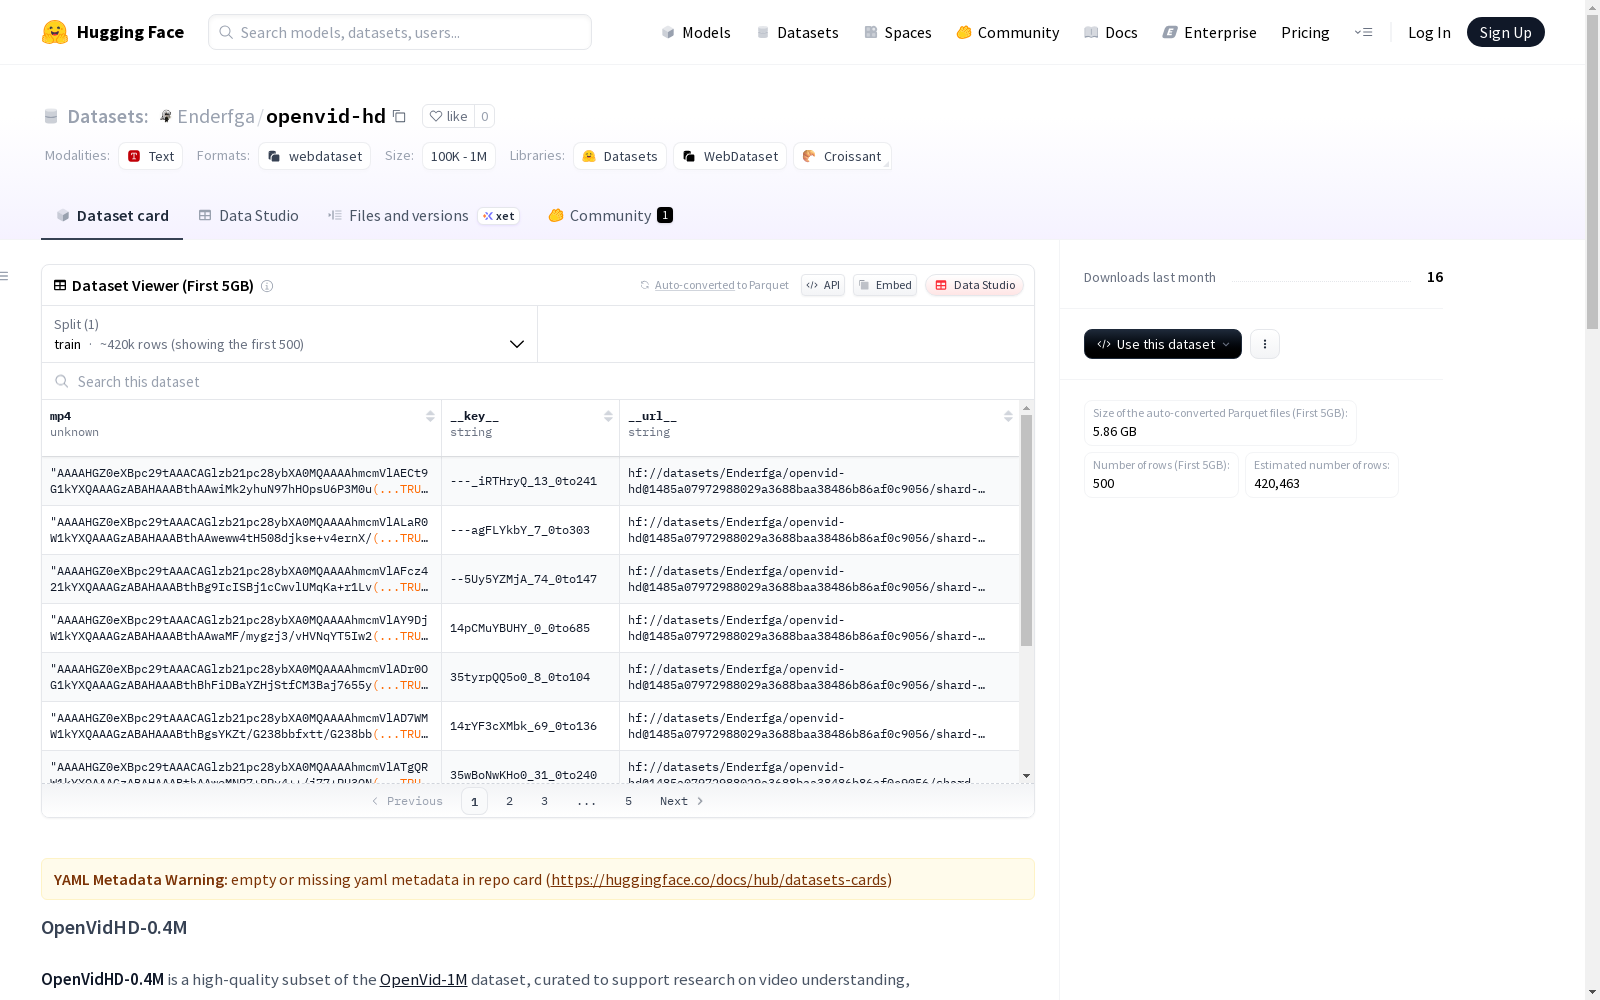Sort by the mp4 column

430,416
